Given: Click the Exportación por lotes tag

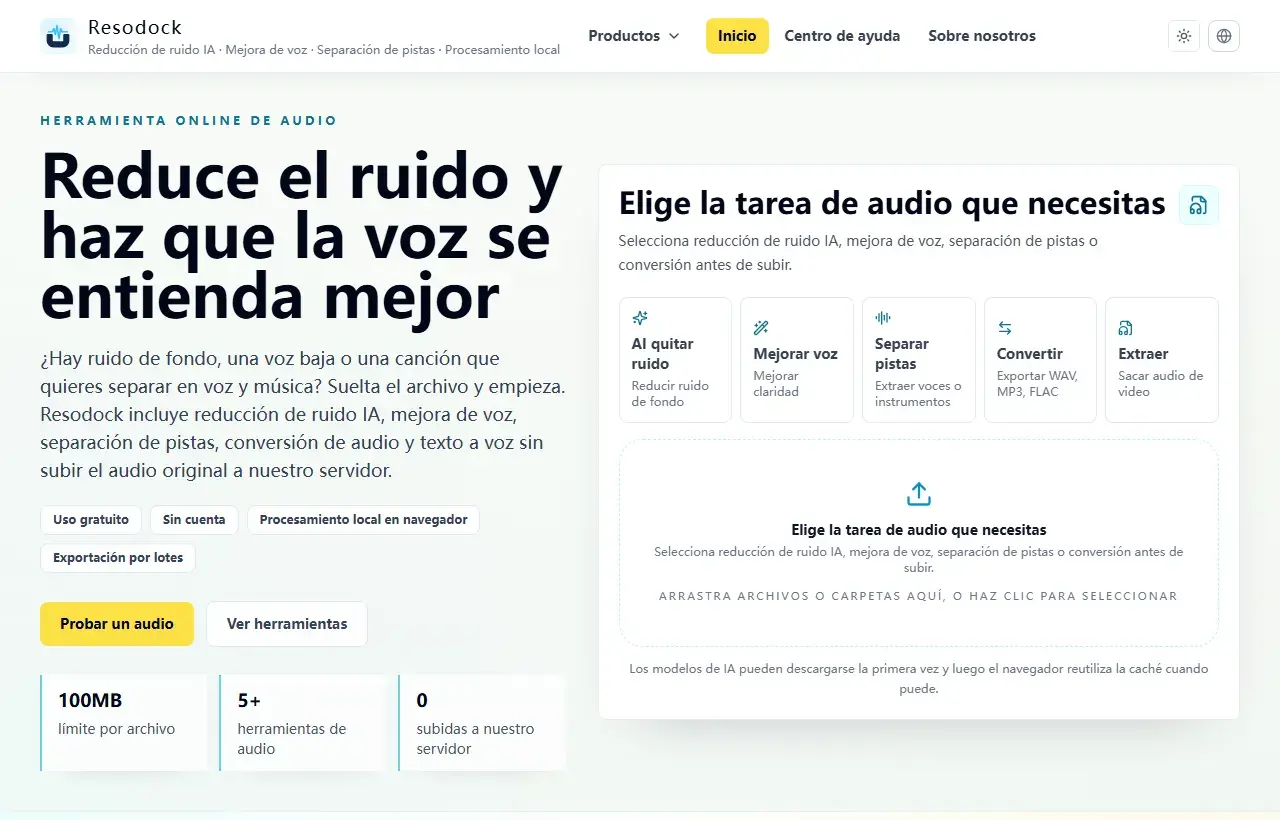Looking at the screenshot, I should (x=118, y=558).
